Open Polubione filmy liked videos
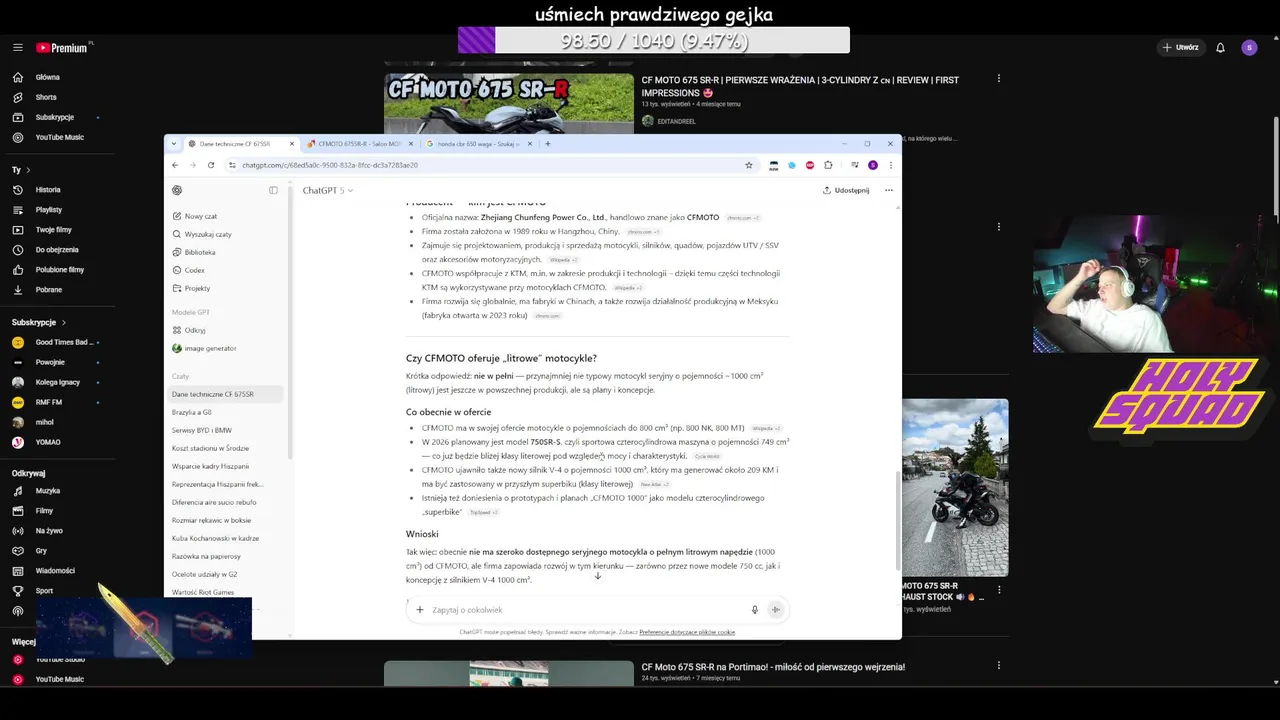 pyautogui.click(x=59, y=269)
